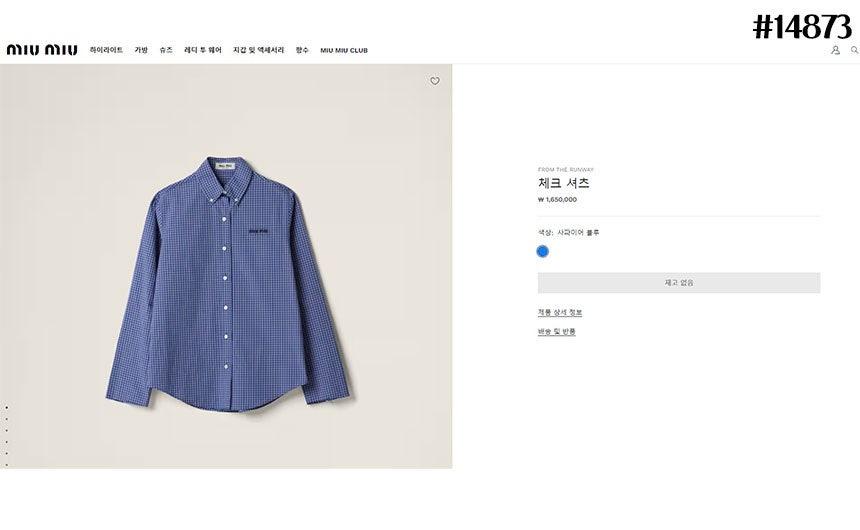Go to homepage via Miu Miu logo
Image resolution: width=860 pixels, height=530 pixels.
(x=42, y=50)
